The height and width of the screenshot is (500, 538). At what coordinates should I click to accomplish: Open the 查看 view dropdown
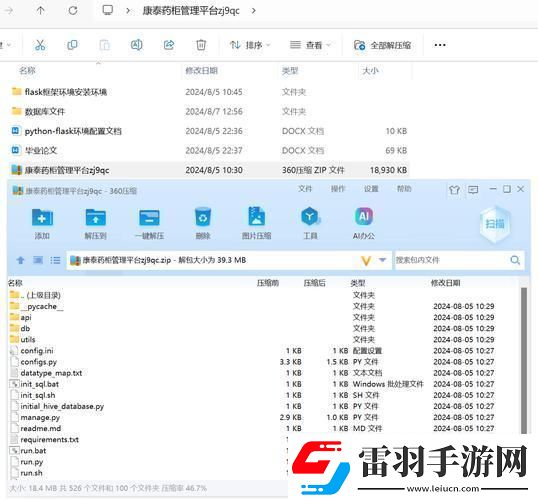[310, 45]
